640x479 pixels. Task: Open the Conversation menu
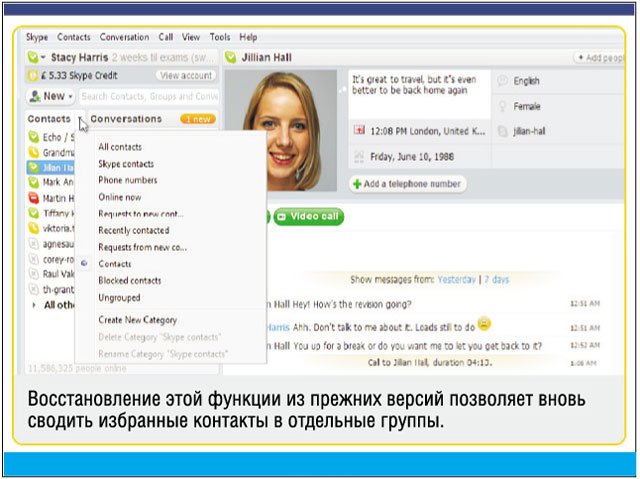click(124, 37)
